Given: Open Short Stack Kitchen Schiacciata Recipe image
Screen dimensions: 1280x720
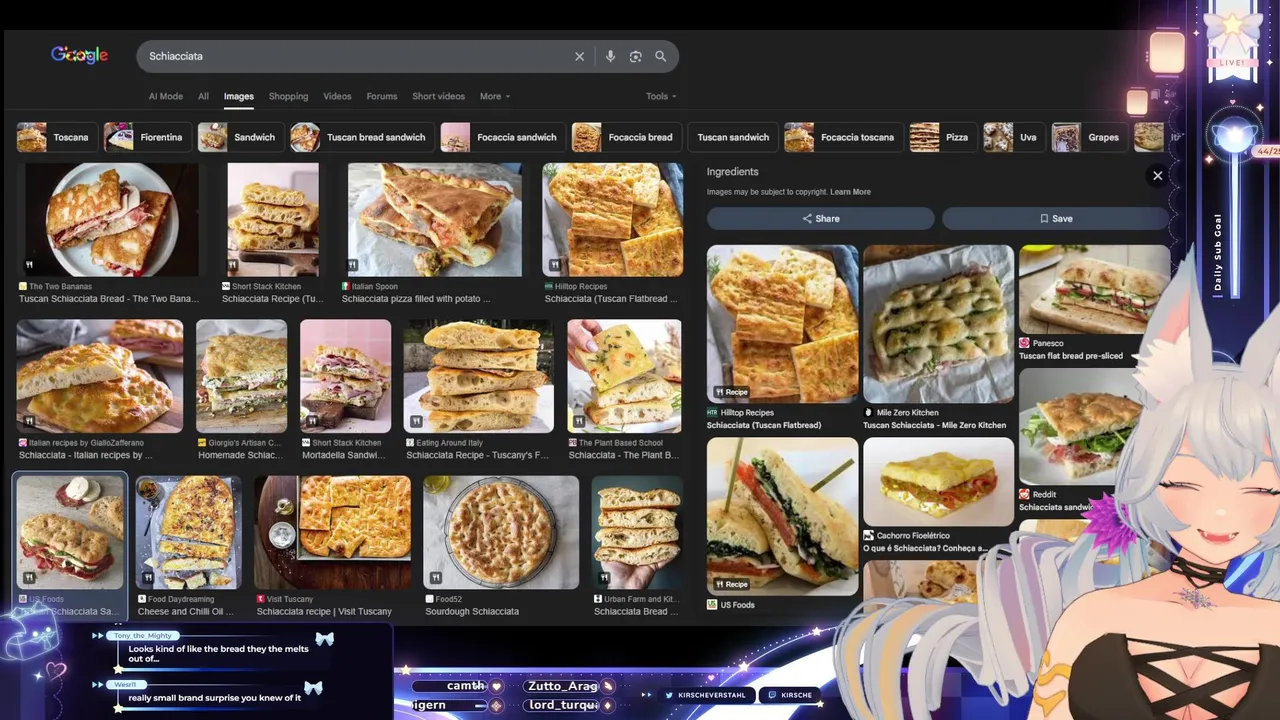Looking at the screenshot, I should point(273,220).
